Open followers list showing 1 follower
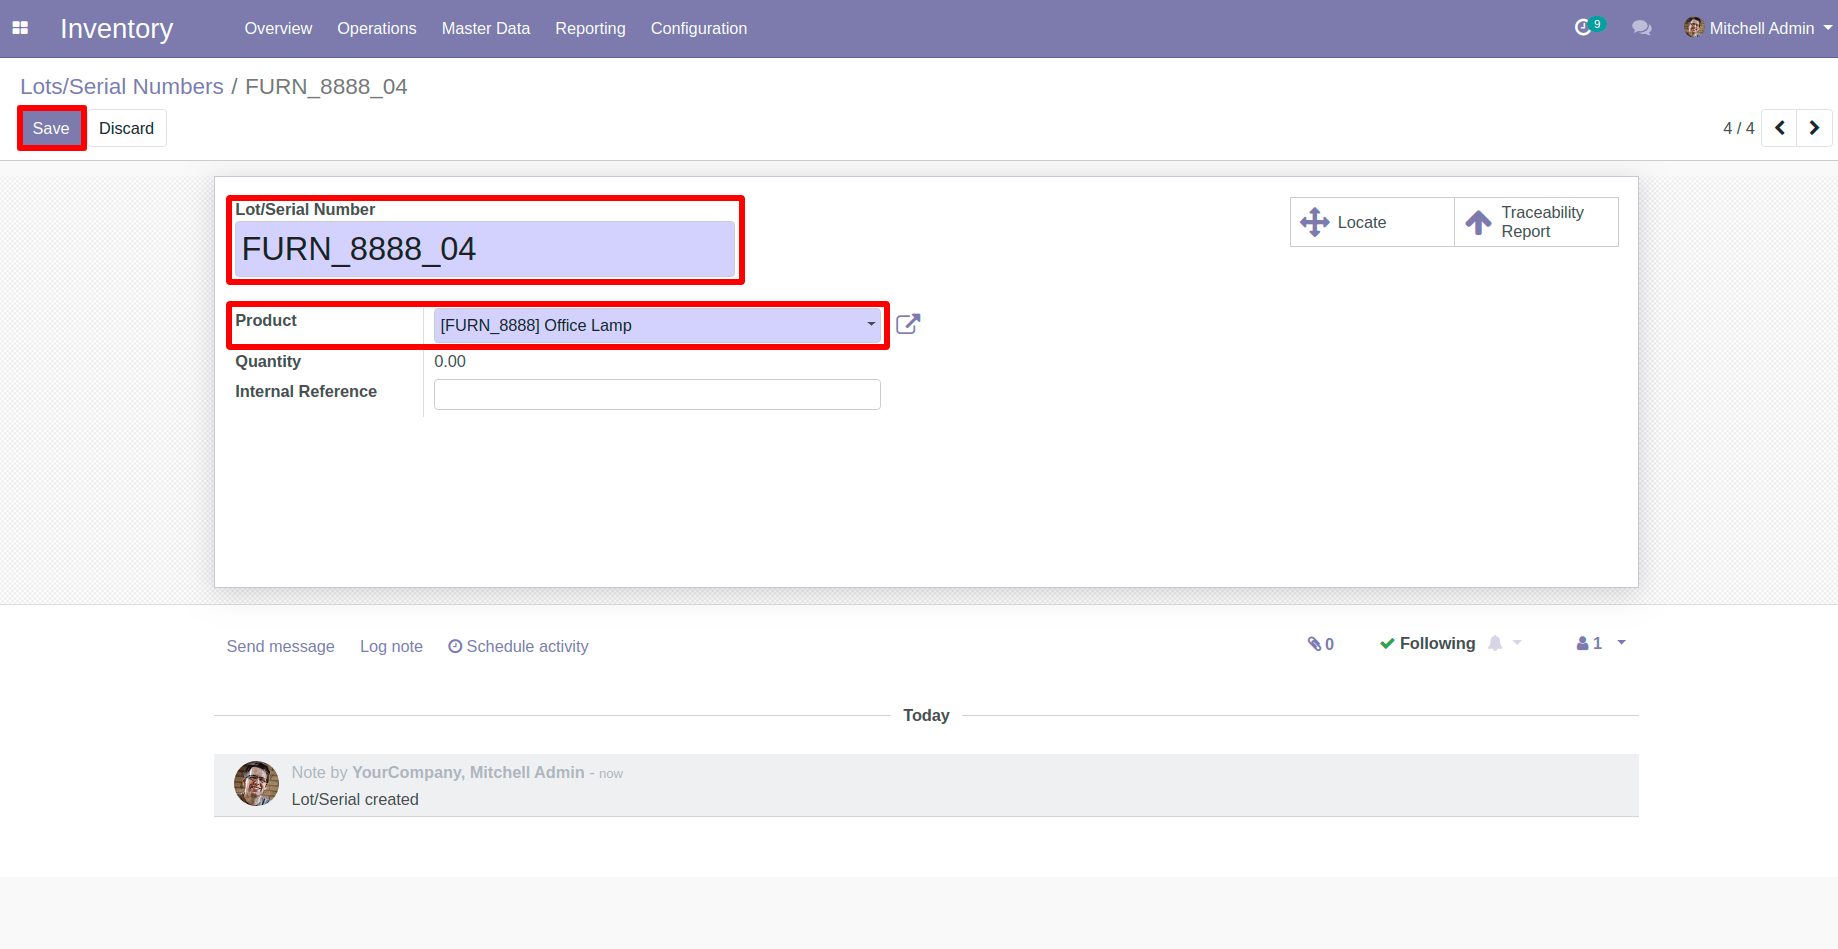This screenshot has height=949, width=1838. [1600, 643]
